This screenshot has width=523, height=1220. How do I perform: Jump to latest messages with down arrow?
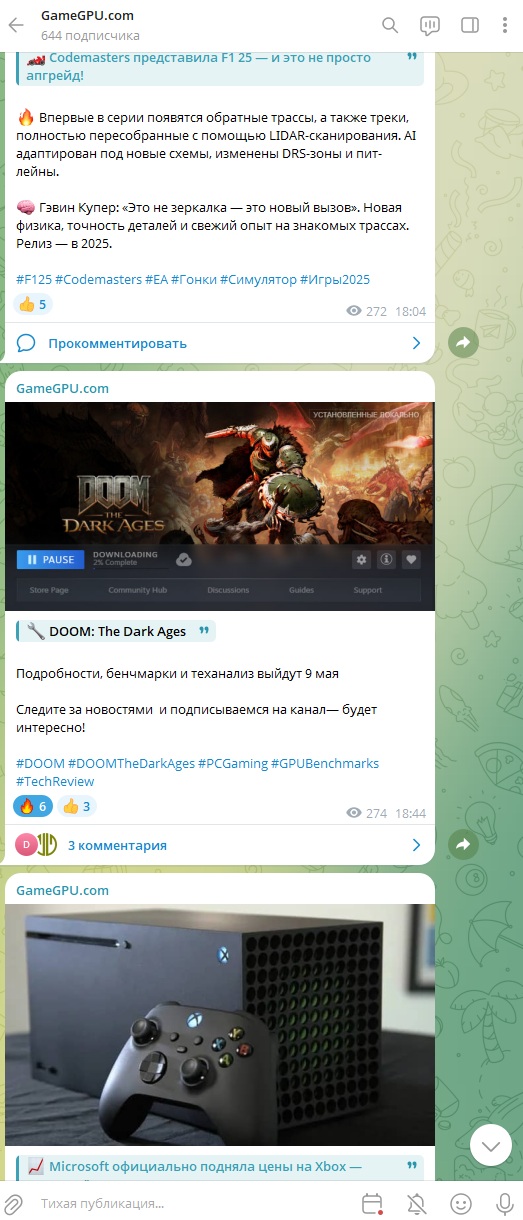[x=491, y=1145]
